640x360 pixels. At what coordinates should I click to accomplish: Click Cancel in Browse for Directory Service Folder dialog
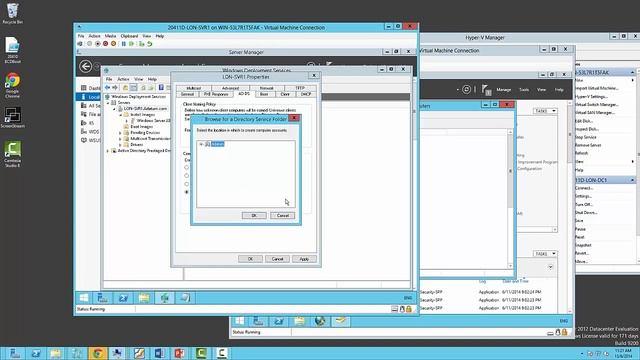click(x=282, y=216)
